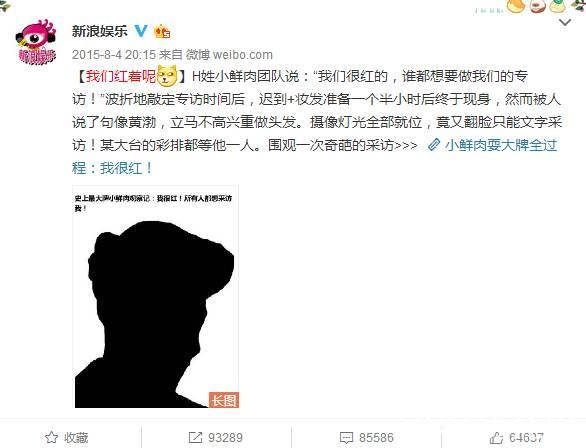Image resolution: width=586 pixels, height=448 pixels.
Task: Click the doge emoji in headline
Action: coord(167,75)
